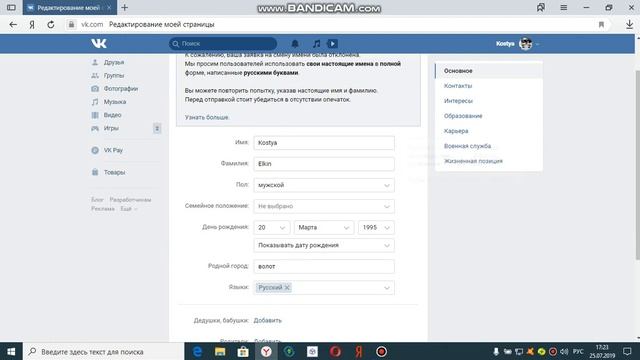Image resolution: width=640 pixels, height=360 pixels.
Task: Click the РУС keyboard language indicator
Action: tap(578, 351)
